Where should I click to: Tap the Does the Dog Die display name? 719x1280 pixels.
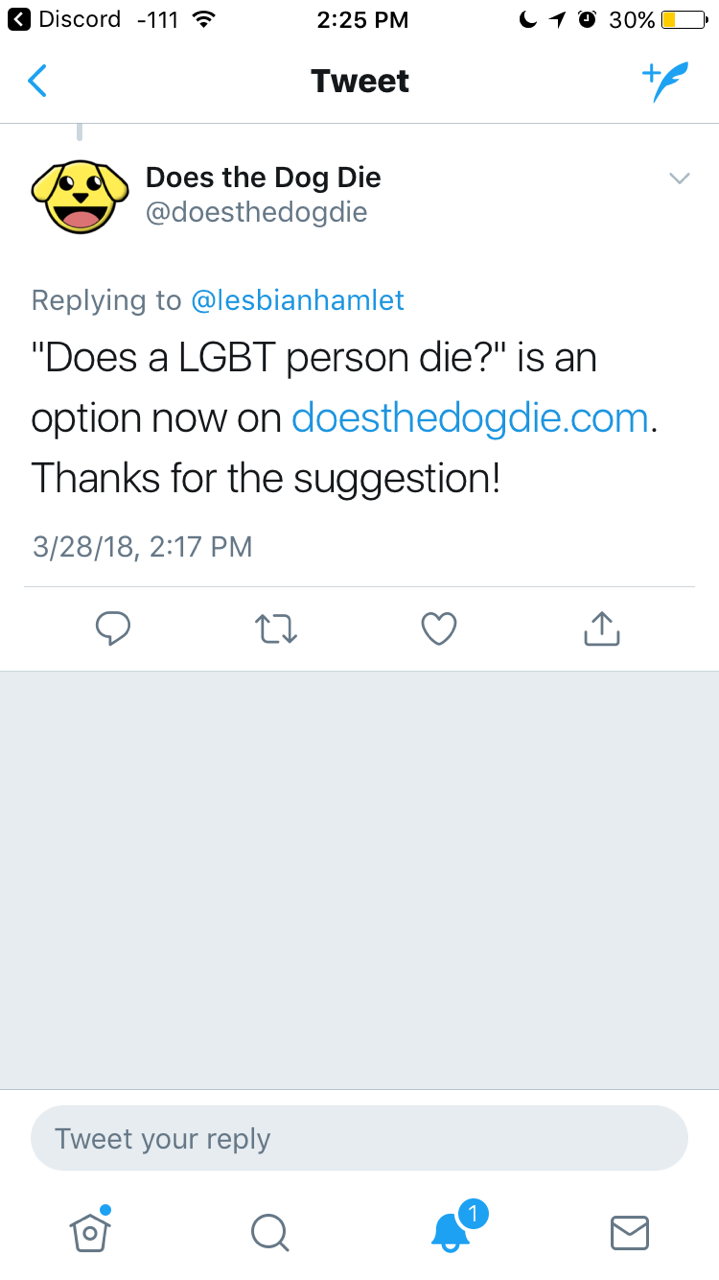263,177
